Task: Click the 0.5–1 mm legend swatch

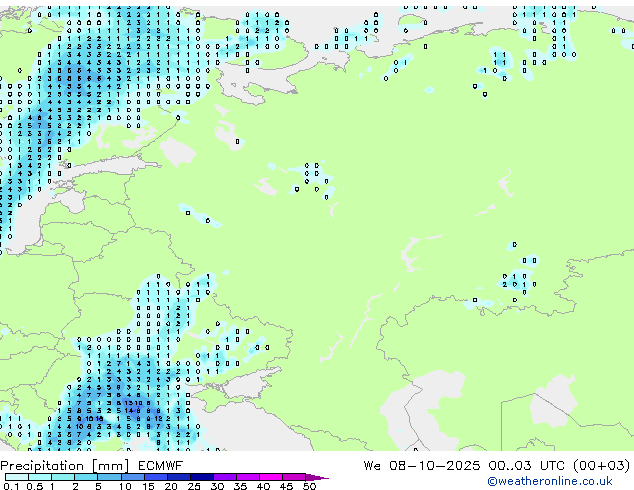Action: pos(40,477)
